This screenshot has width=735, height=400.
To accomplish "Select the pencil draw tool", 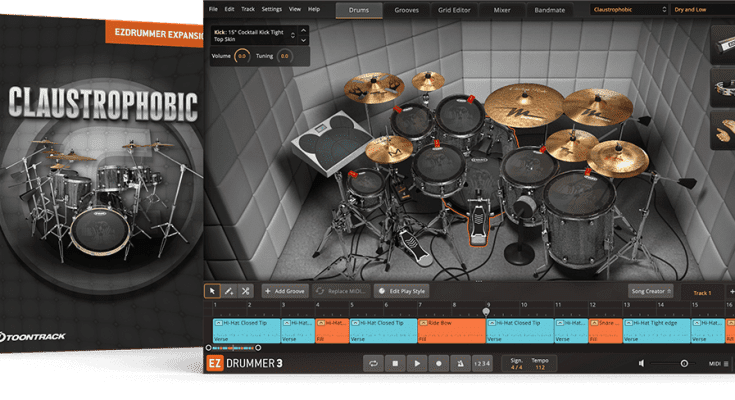I will point(229,291).
